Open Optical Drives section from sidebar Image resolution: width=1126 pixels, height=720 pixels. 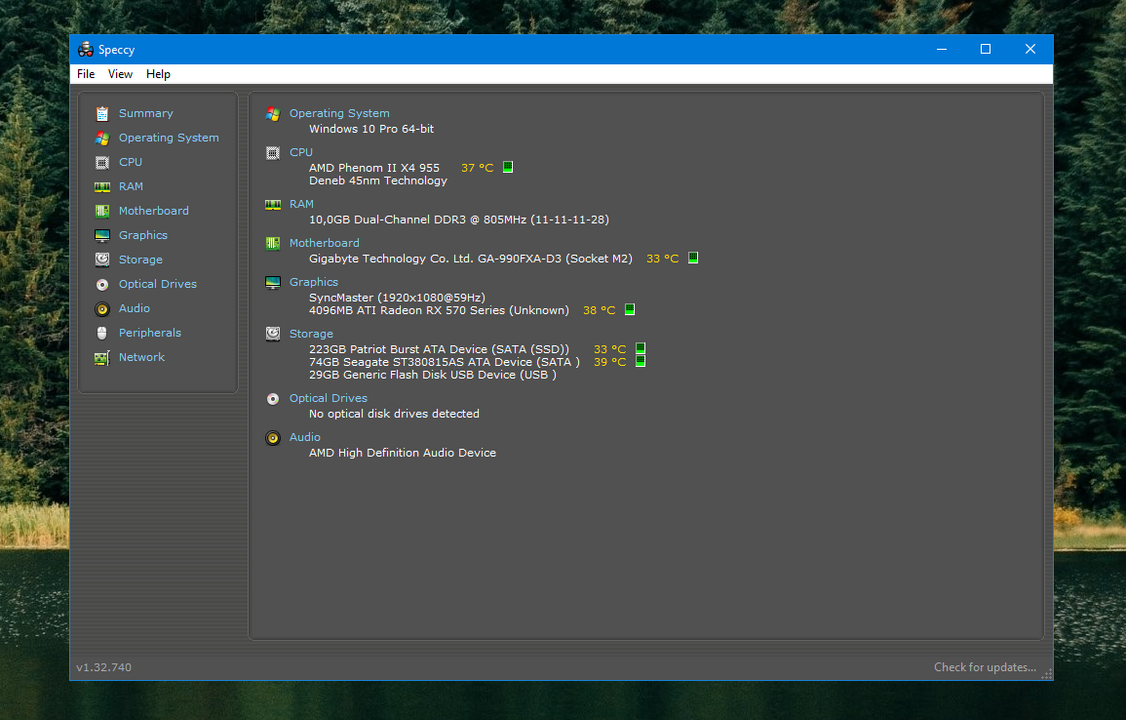tap(158, 284)
